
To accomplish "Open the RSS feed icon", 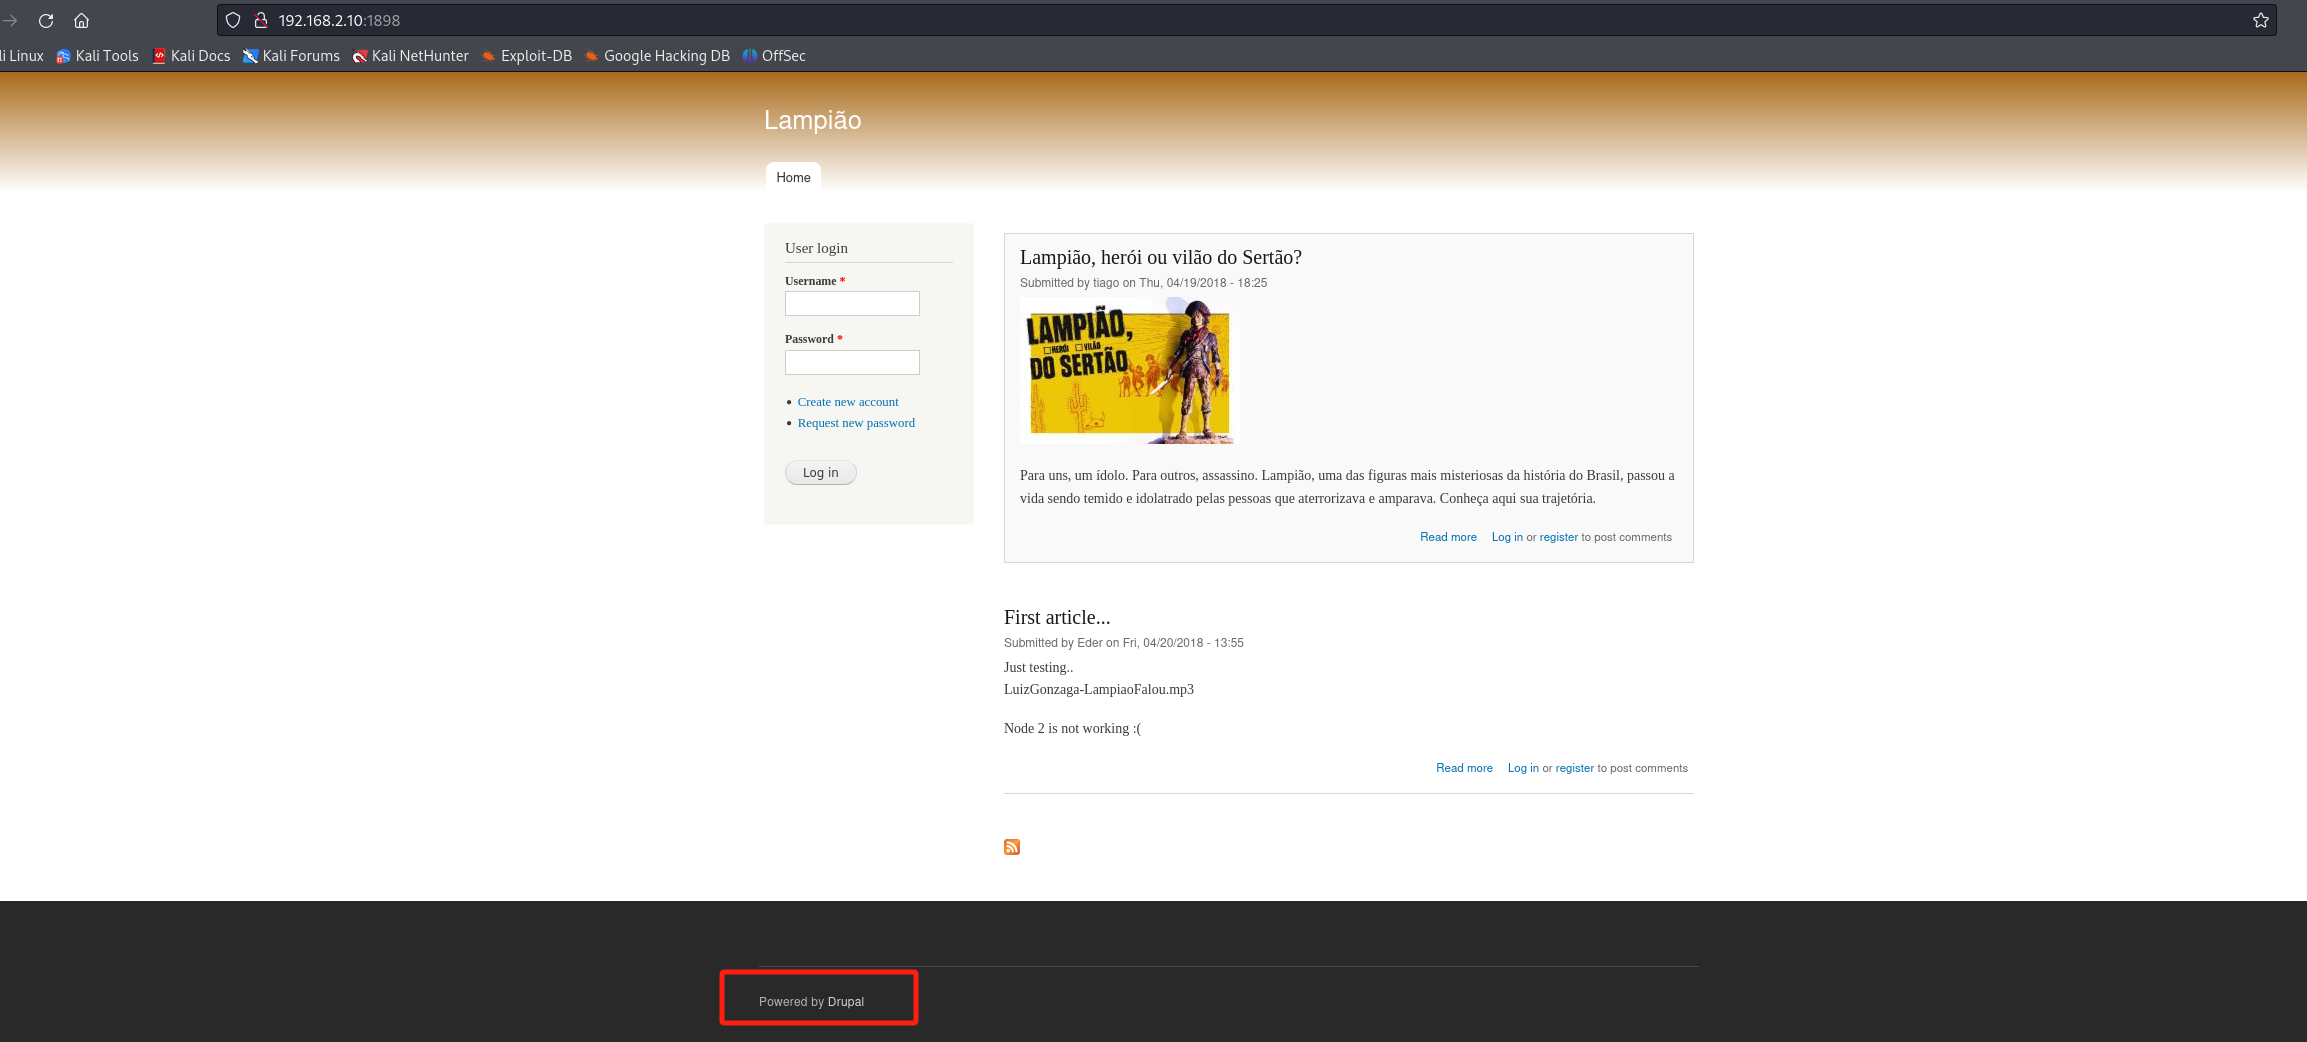I will click(x=1012, y=847).
